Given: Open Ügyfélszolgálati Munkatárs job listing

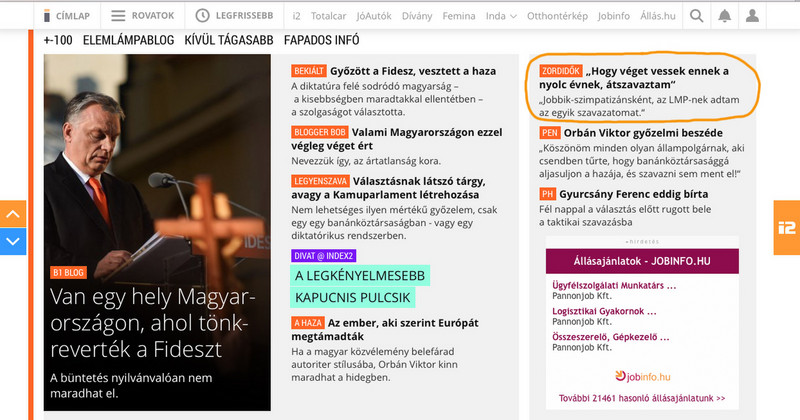Looking at the screenshot, I should (614, 285).
